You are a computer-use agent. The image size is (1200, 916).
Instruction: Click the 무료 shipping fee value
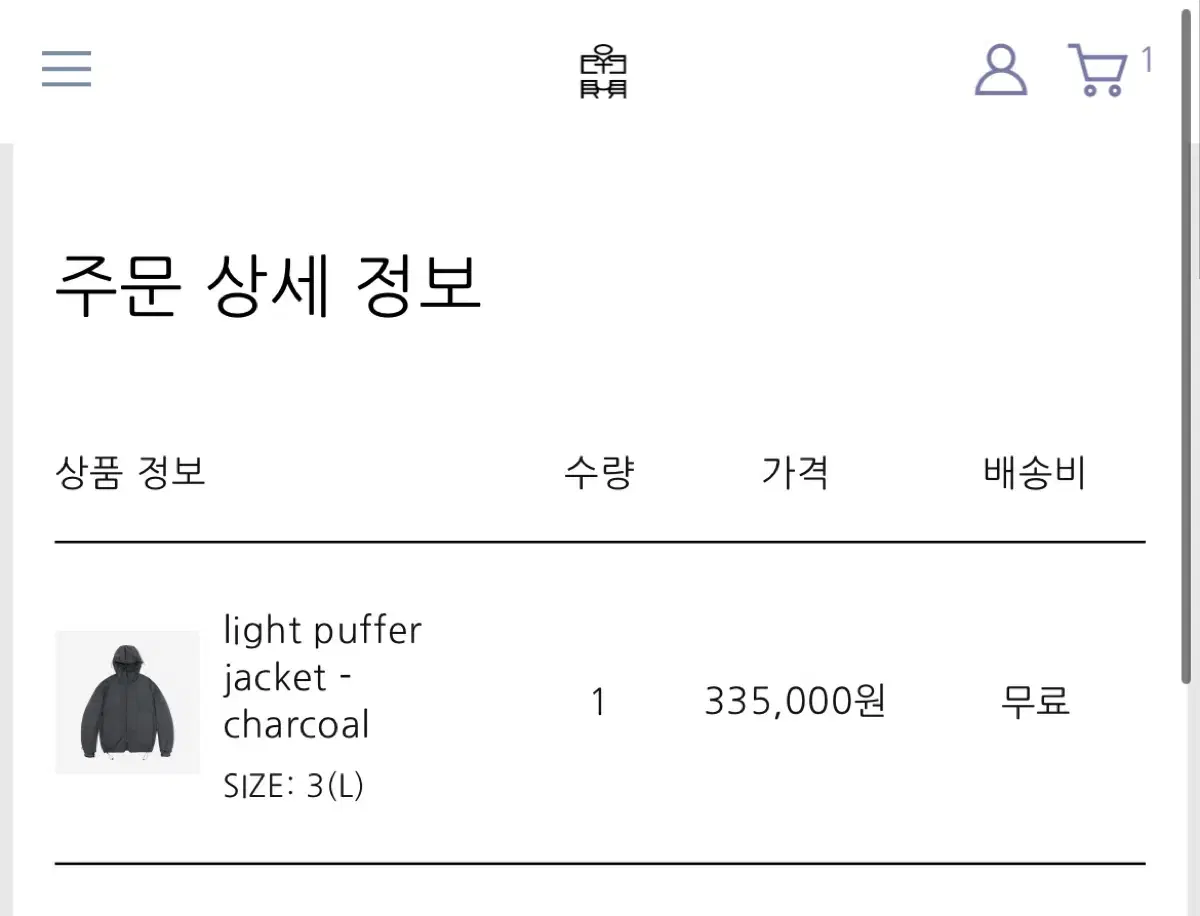pos(1035,701)
